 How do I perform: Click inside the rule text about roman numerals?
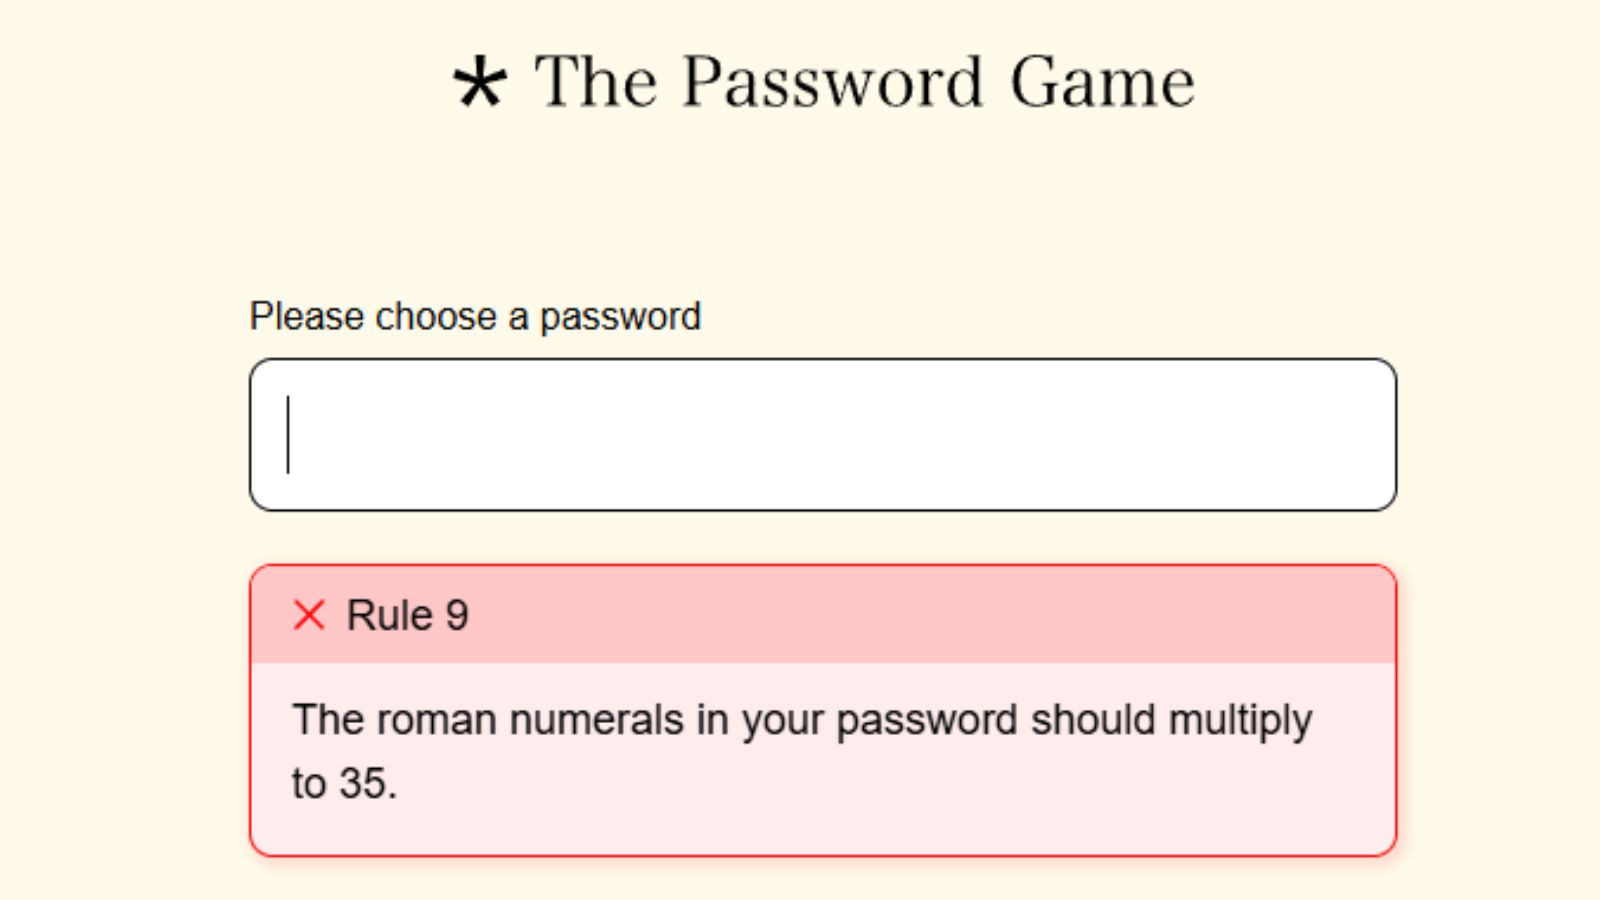click(x=800, y=720)
